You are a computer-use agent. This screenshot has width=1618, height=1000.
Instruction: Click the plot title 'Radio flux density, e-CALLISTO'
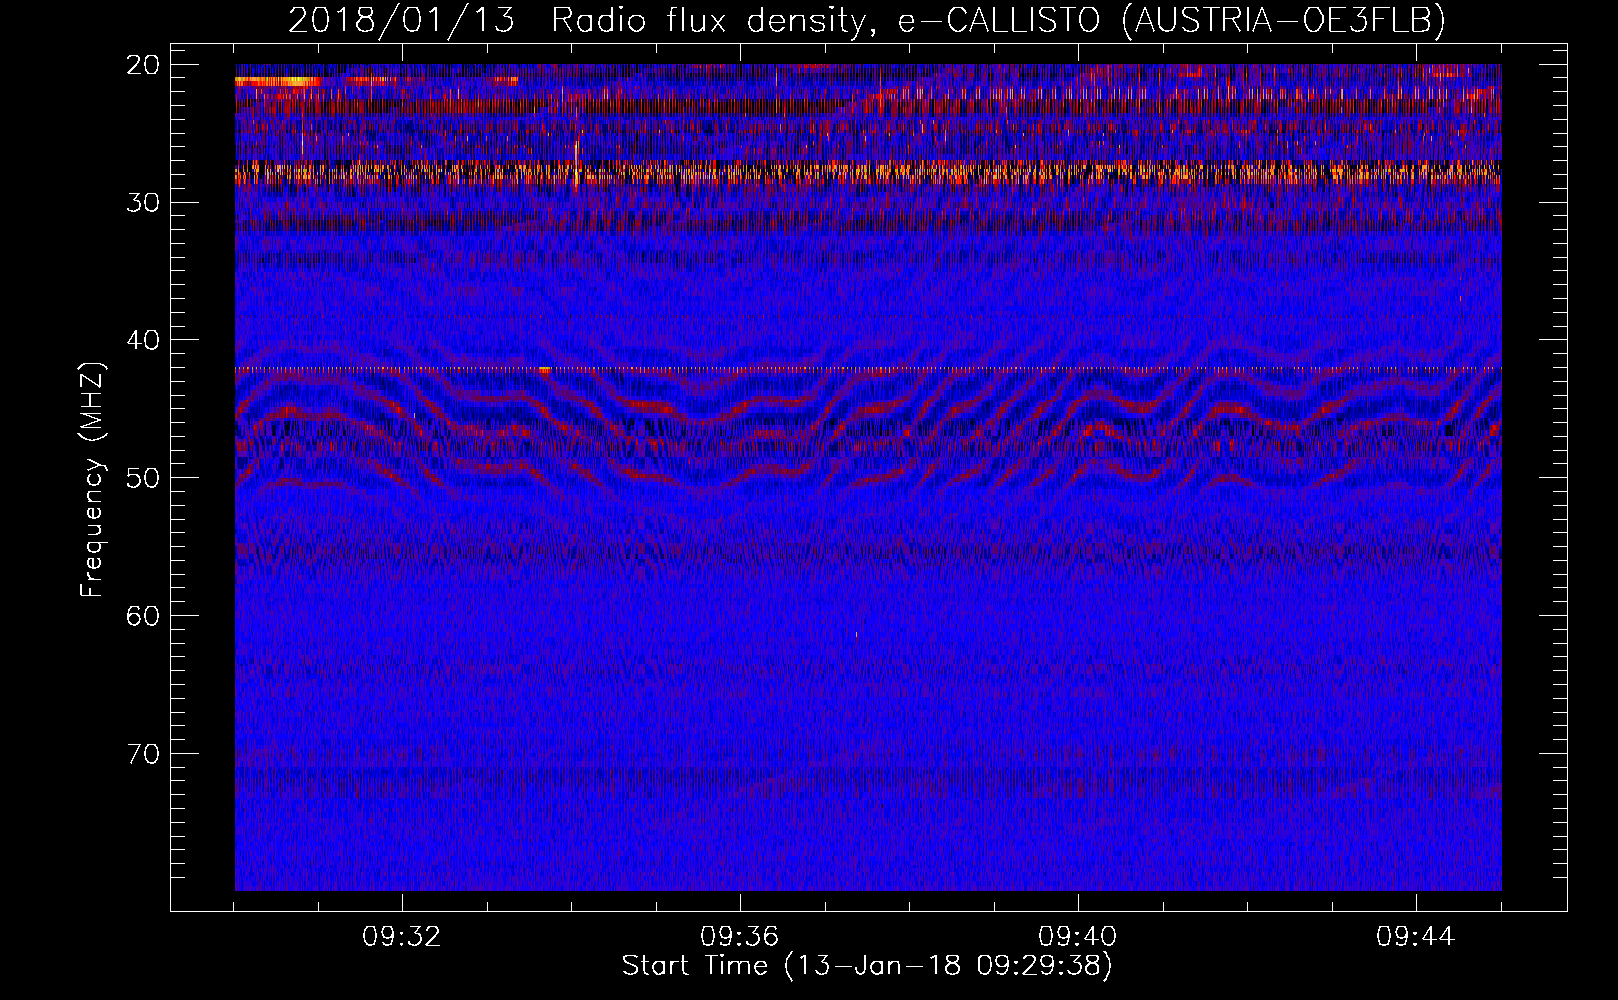pos(828,20)
